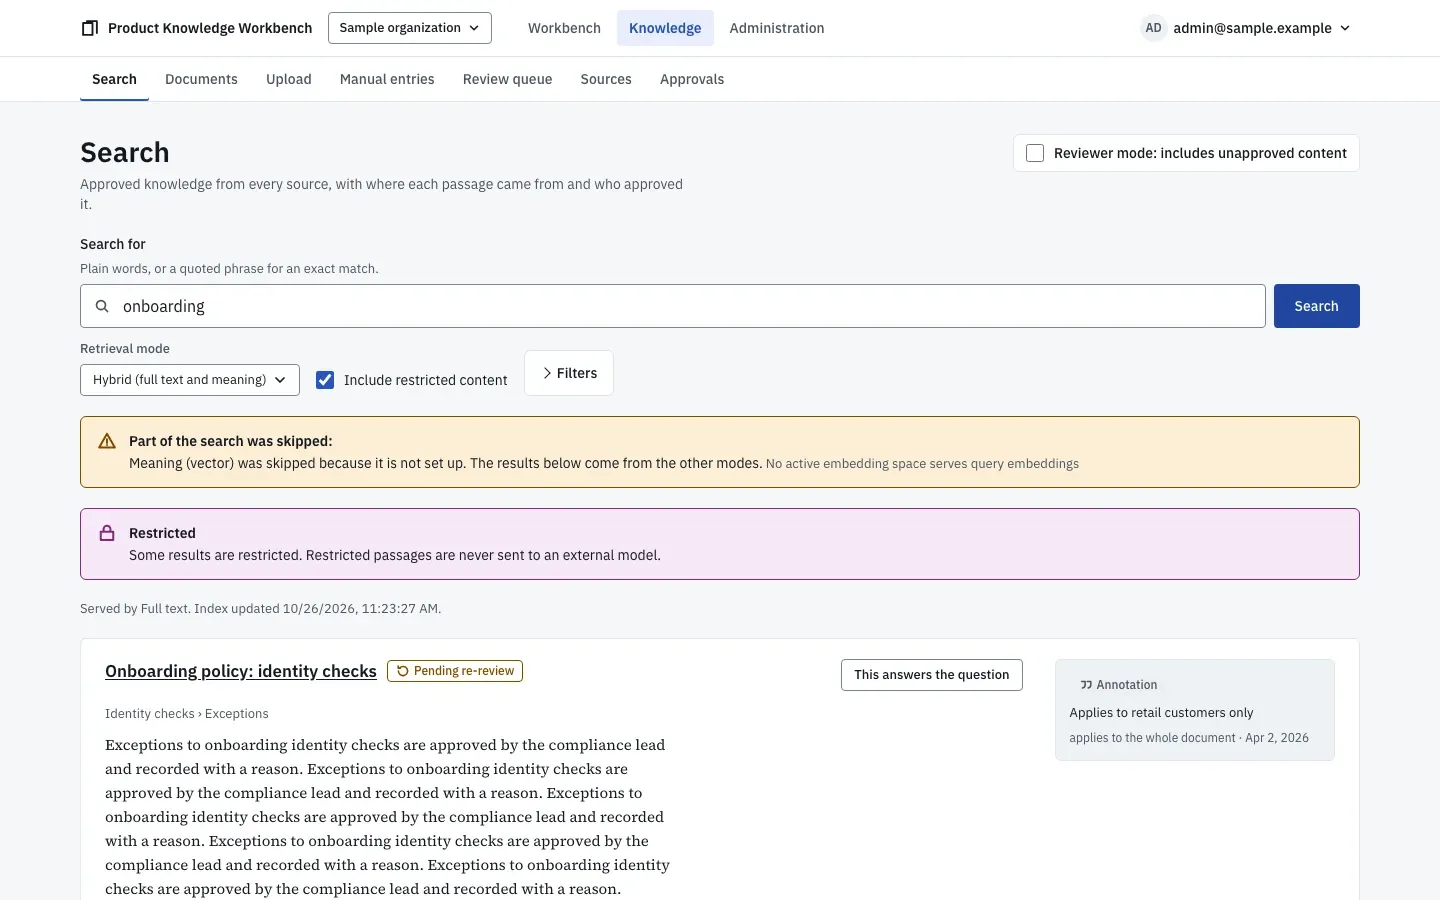
Task: Click the quote icon beside Annotation
Action: click(1086, 685)
